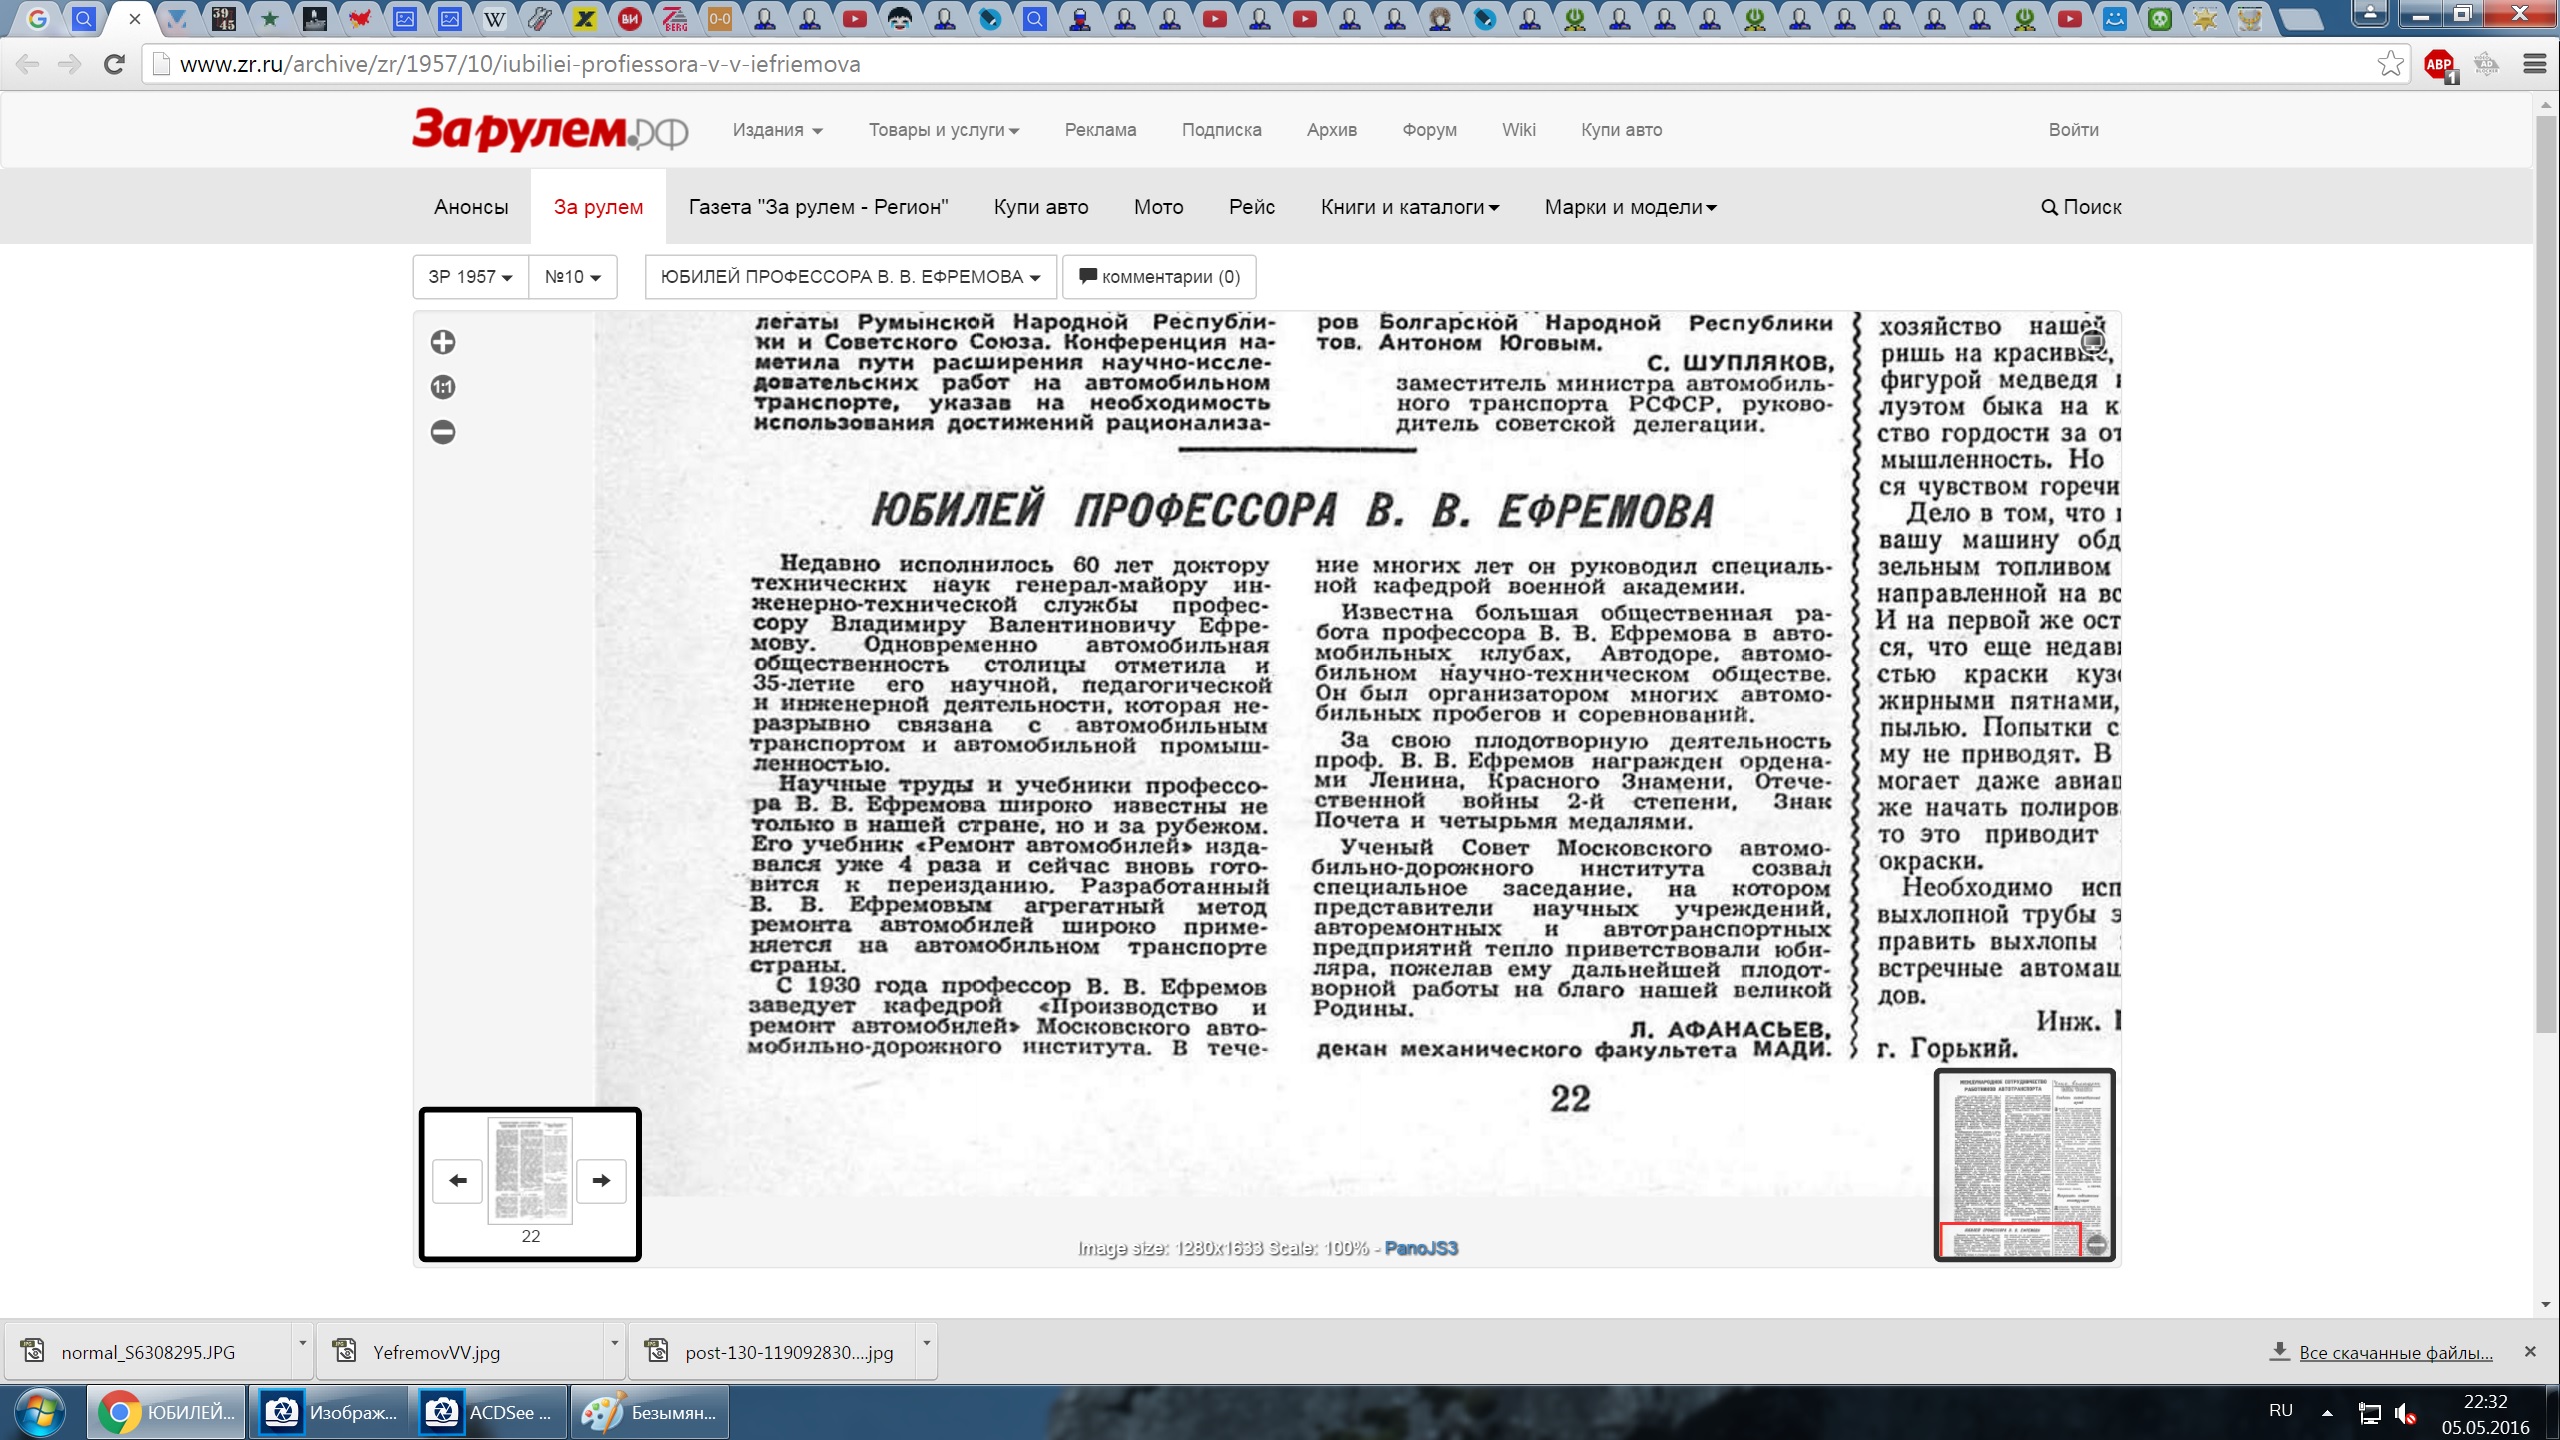Open the №10 issue dropdown

pos(572,277)
